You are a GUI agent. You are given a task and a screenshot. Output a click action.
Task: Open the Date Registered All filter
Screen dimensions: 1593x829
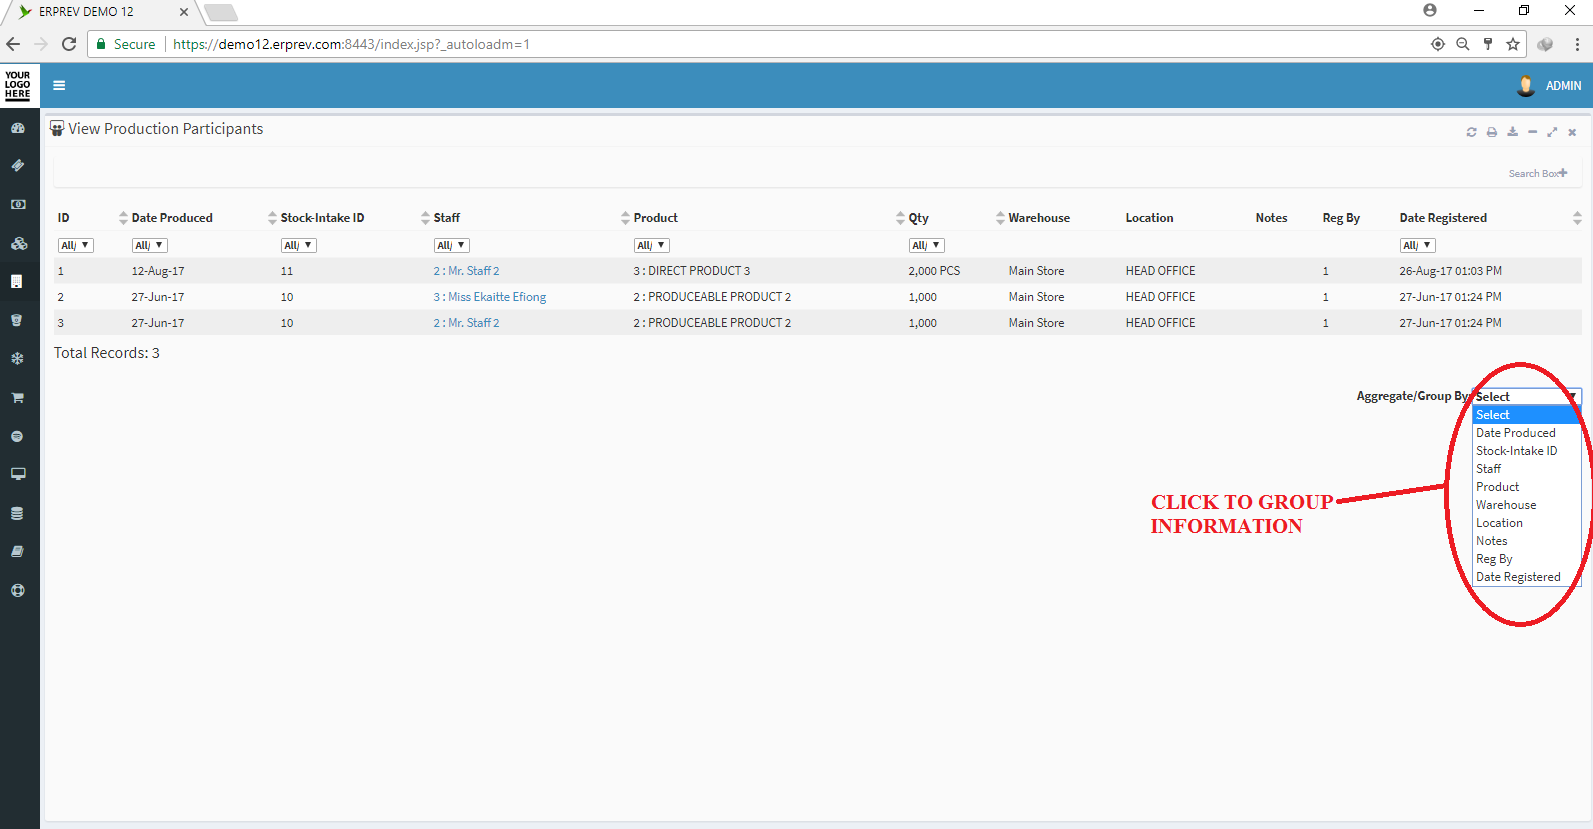tap(1417, 245)
